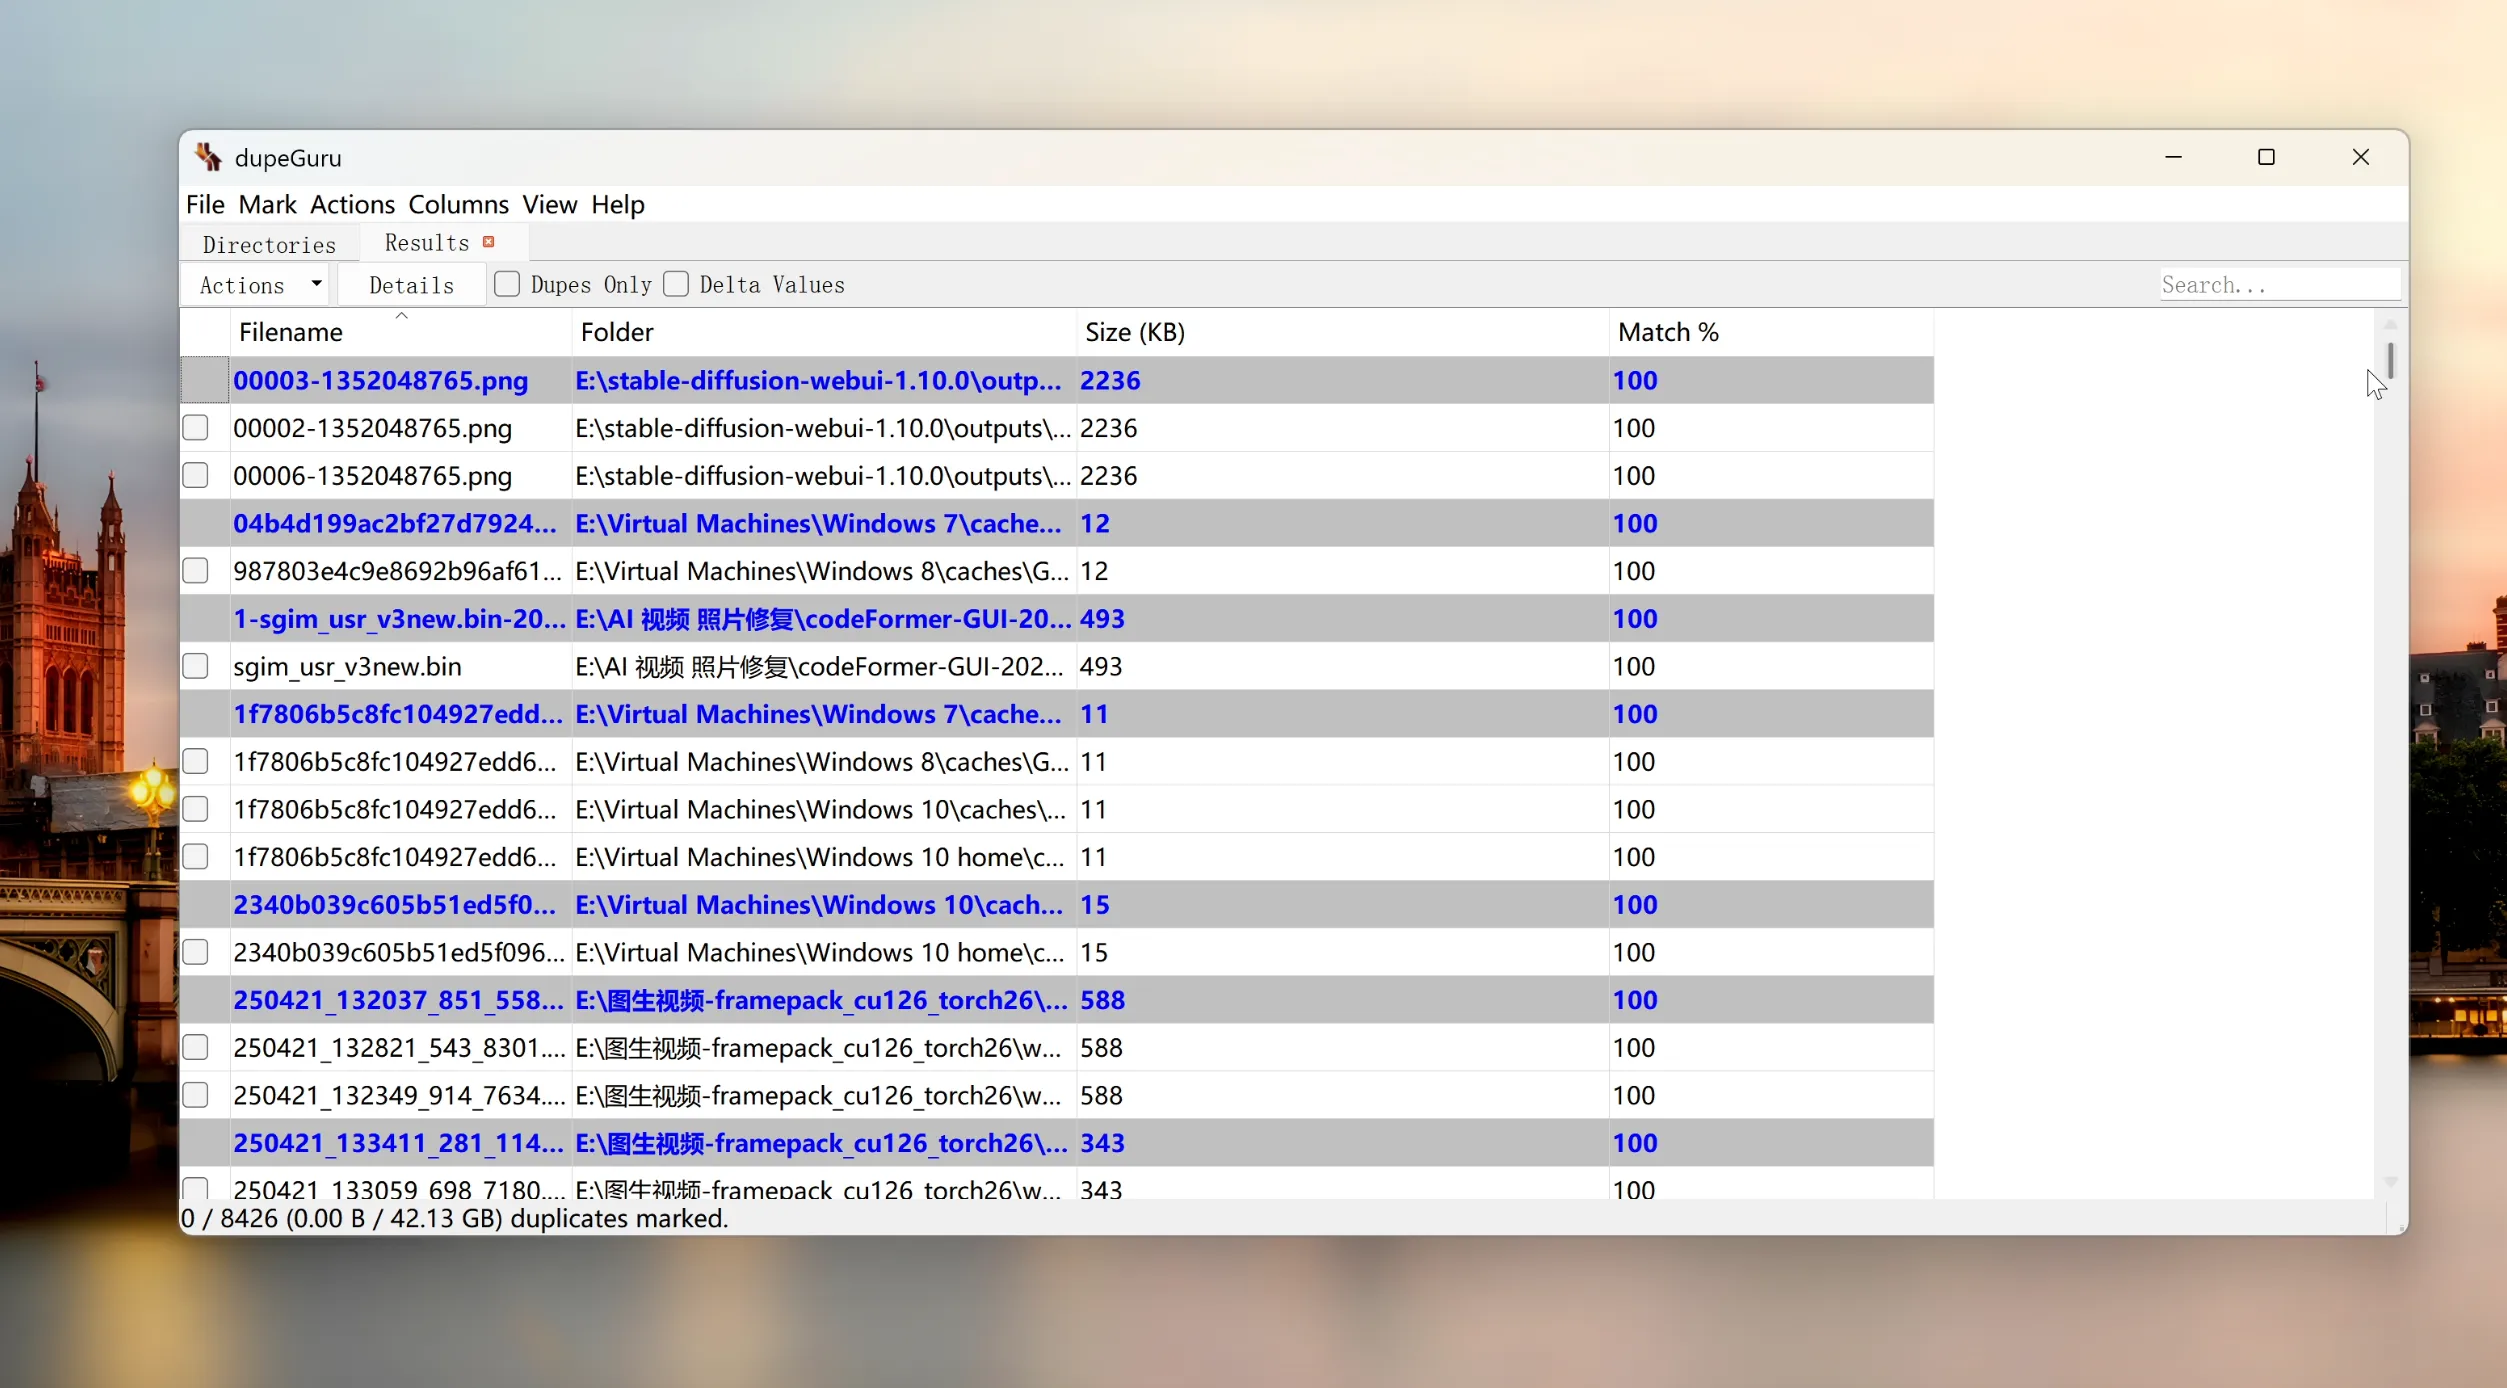The image size is (2507, 1388).
Task: Maximize the dupeGuru window
Action: point(2266,157)
